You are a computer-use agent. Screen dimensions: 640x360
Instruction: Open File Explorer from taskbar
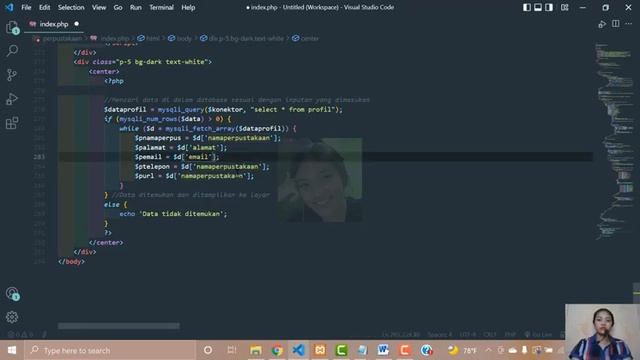[x=256, y=350]
